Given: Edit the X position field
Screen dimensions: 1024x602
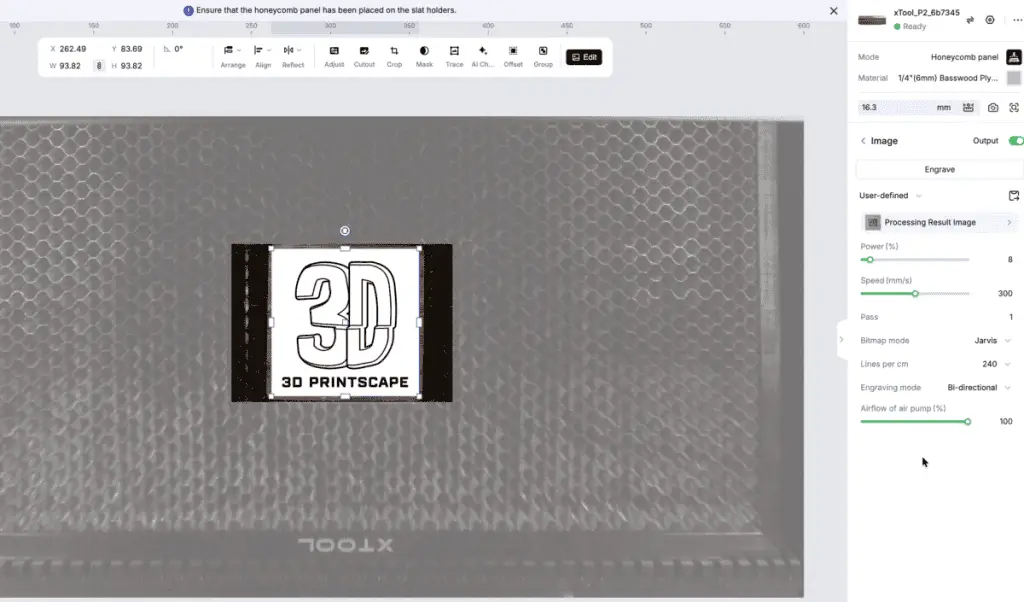Looking at the screenshot, I should click(72, 49).
